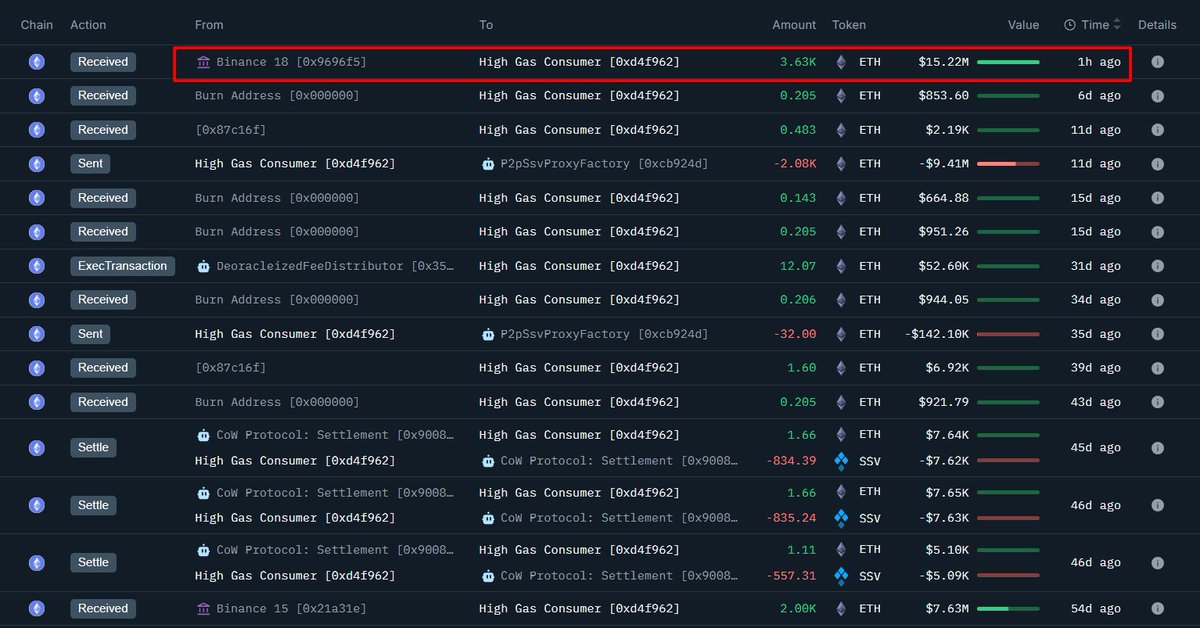Click Settle badge in the 45d ago row
This screenshot has width=1200, height=628.
[93, 448]
